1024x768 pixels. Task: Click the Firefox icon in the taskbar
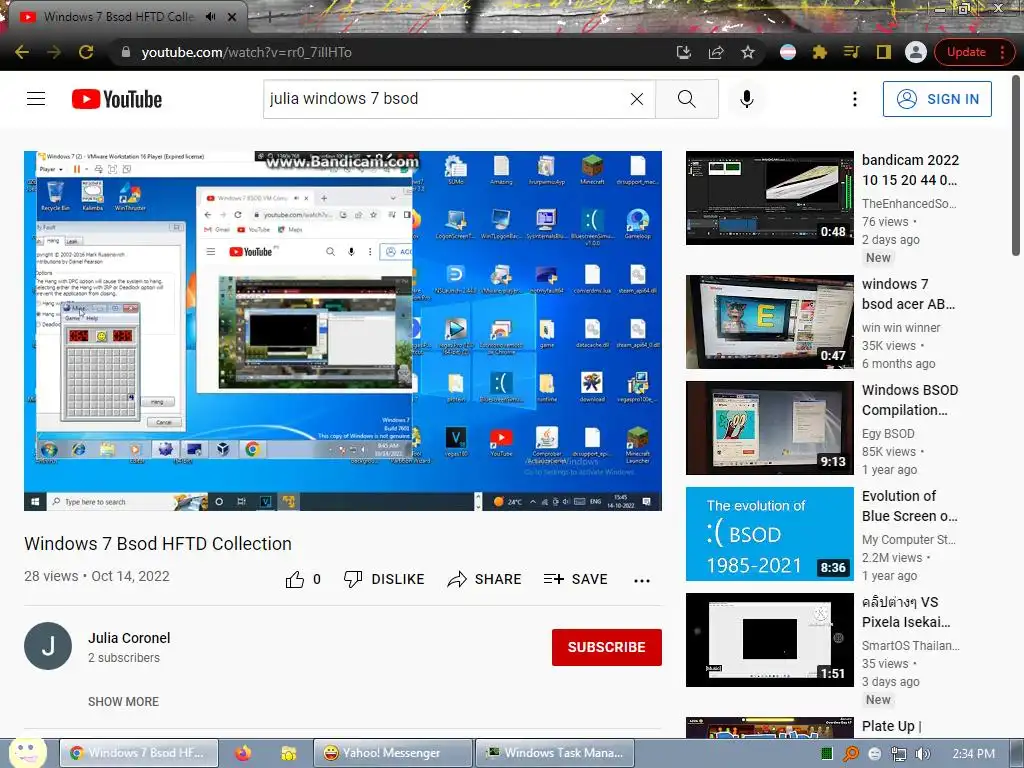pyautogui.click(x=243, y=753)
